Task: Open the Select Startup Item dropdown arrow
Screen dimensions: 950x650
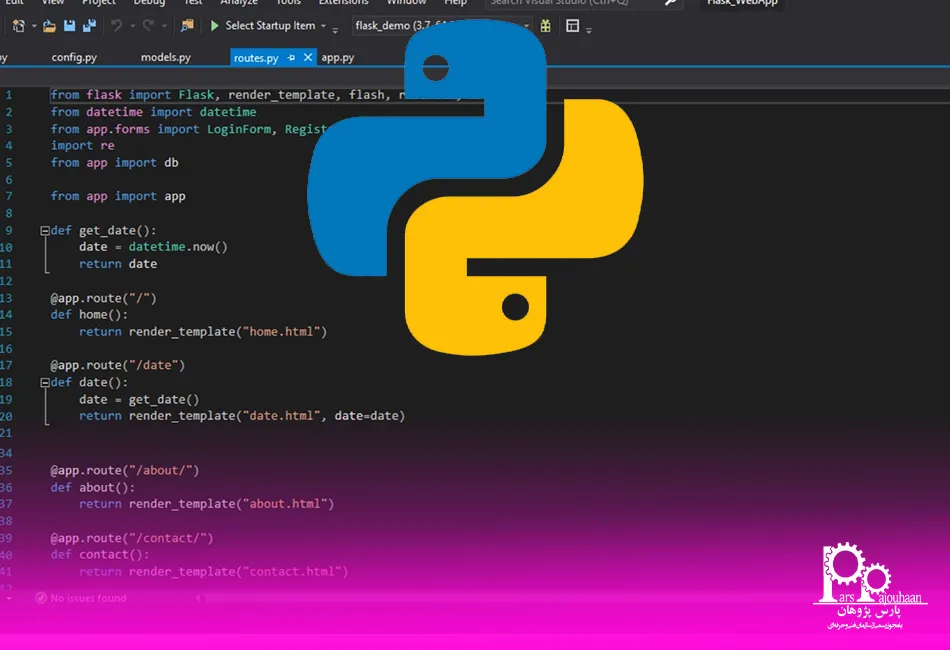Action: pyautogui.click(x=324, y=26)
